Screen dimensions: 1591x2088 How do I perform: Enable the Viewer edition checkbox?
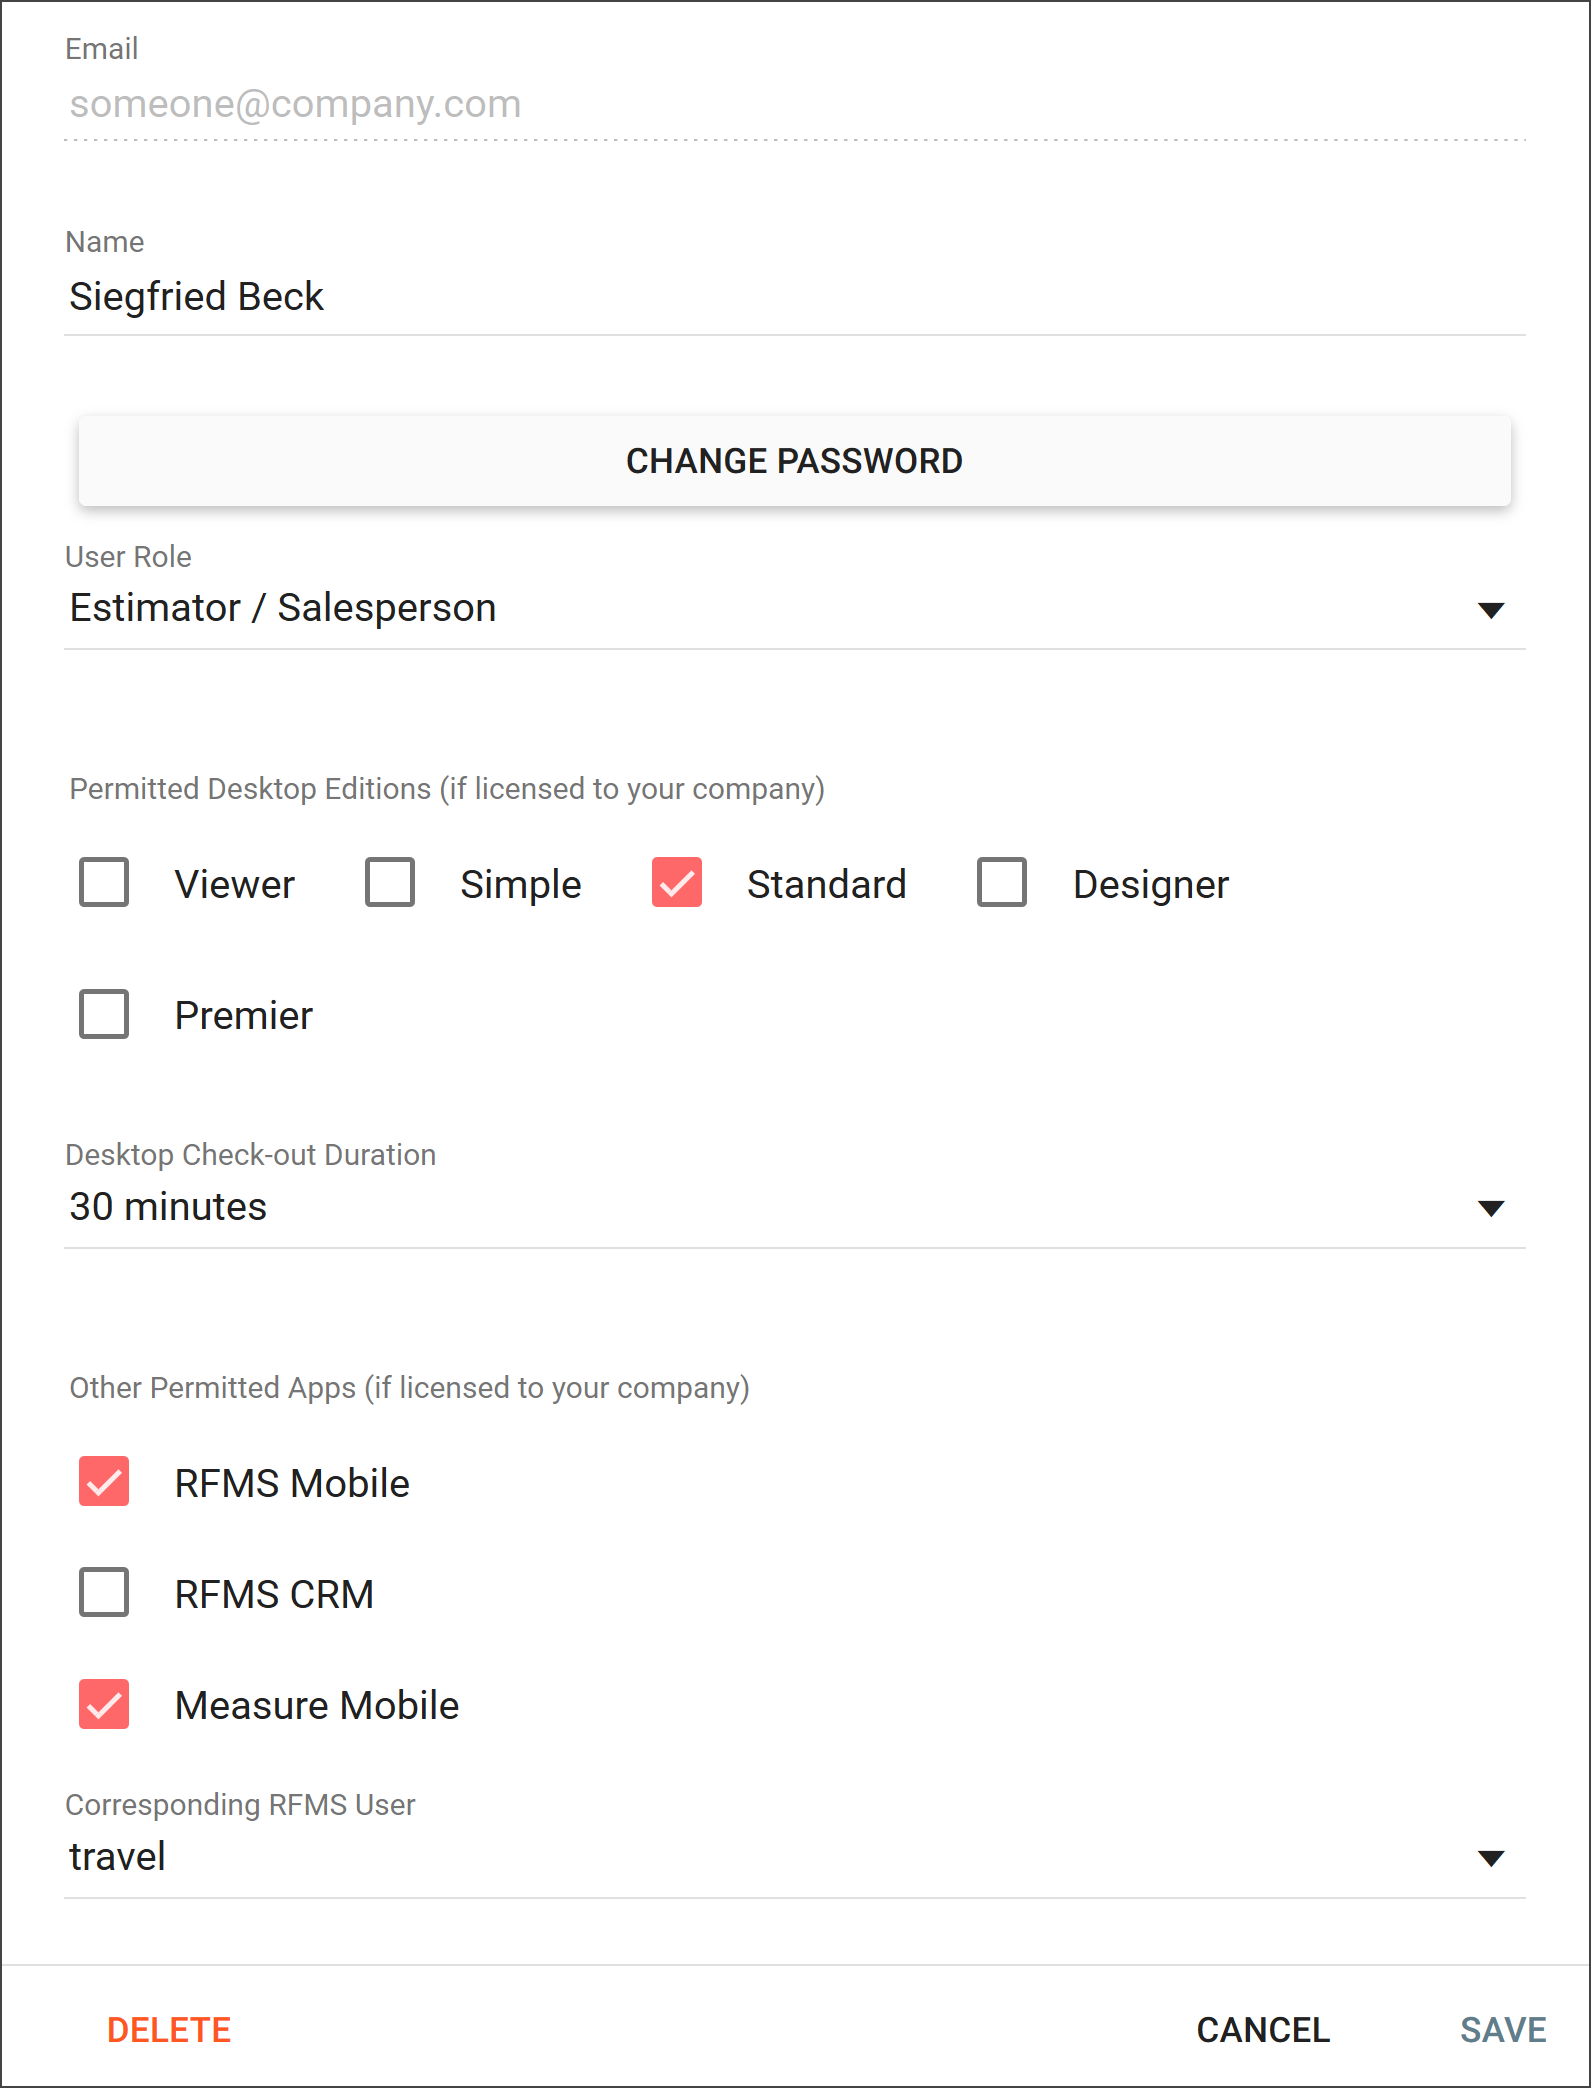click(104, 883)
